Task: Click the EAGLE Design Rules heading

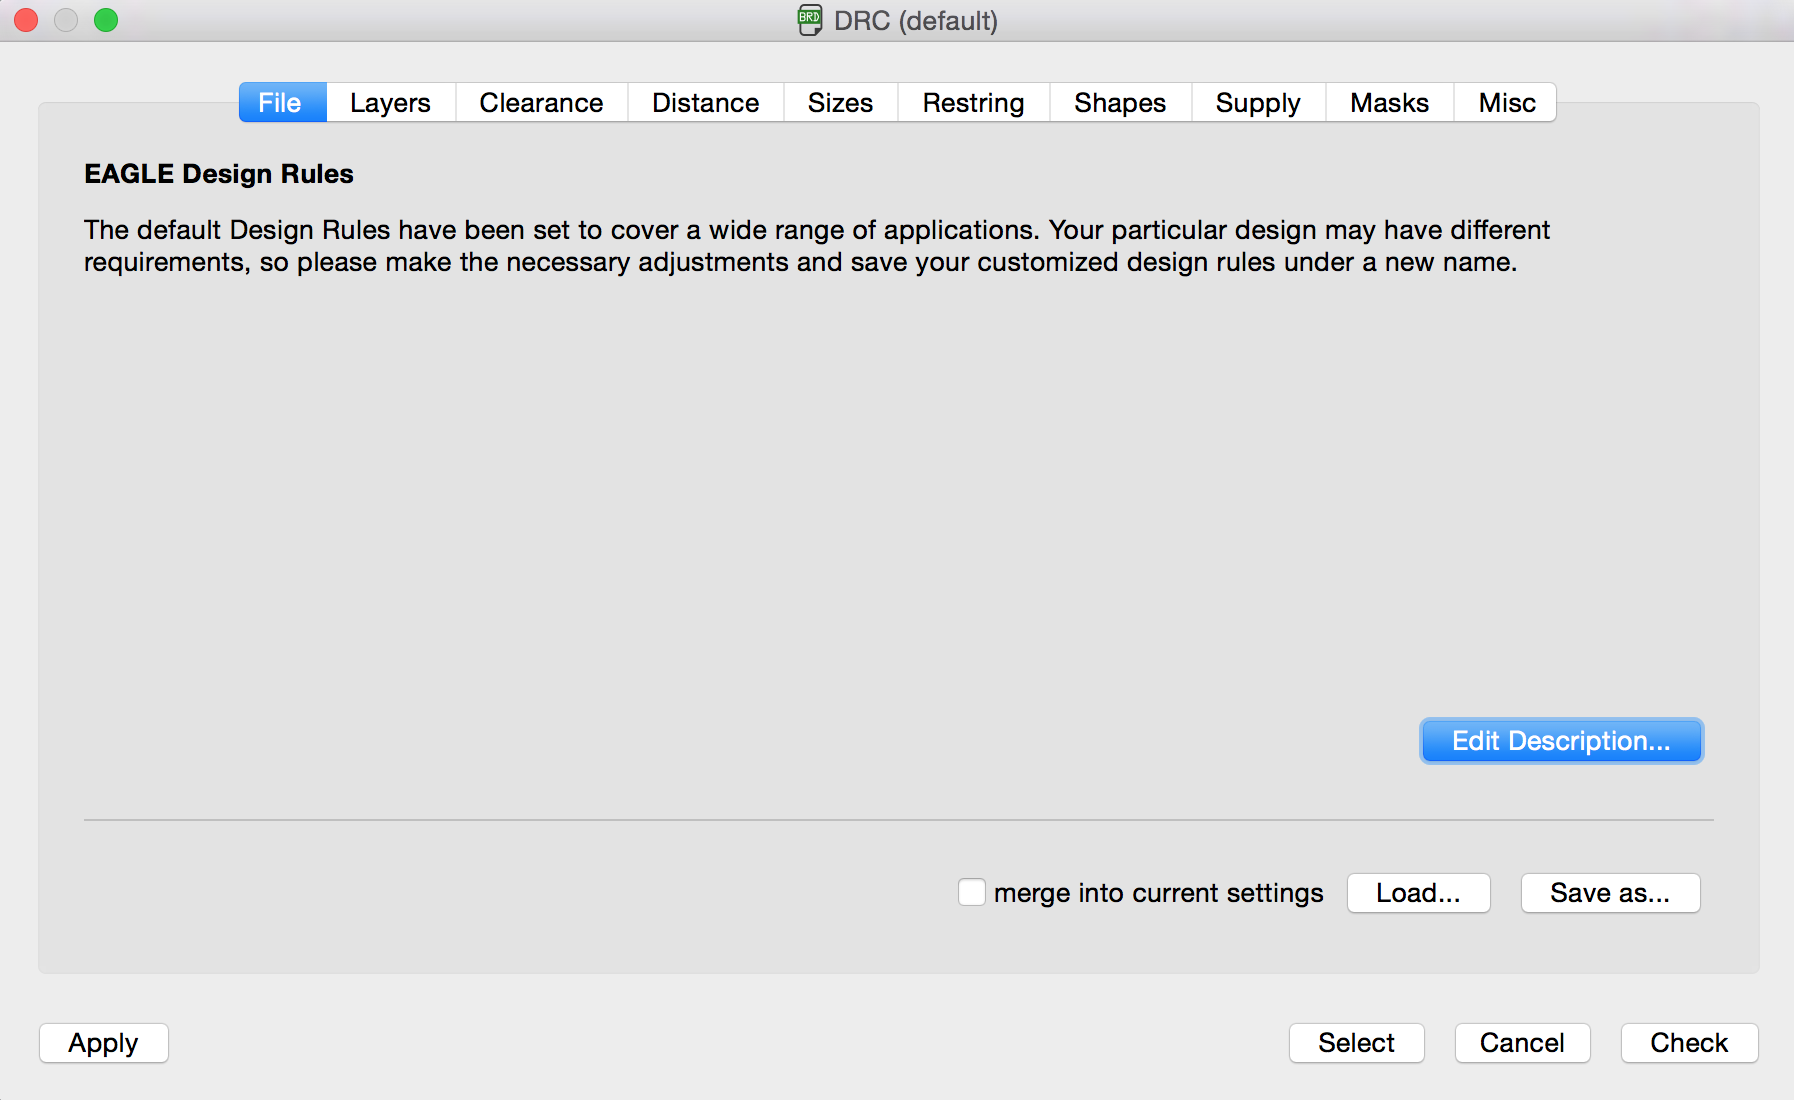Action: pos(219,174)
